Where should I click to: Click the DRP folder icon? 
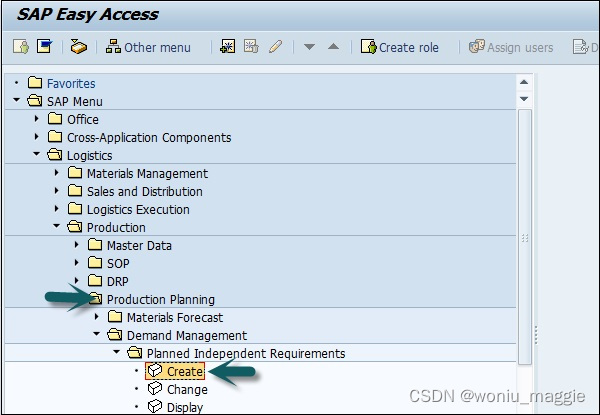(x=95, y=280)
